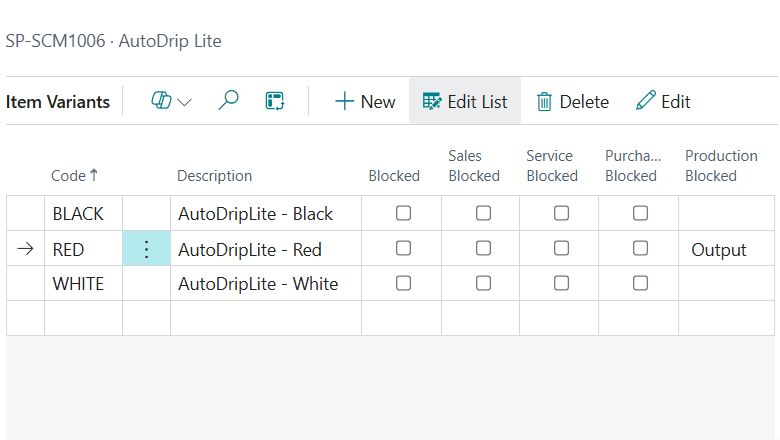
Task: Toggle Blocked checkbox for BLACK variant
Action: tap(404, 213)
